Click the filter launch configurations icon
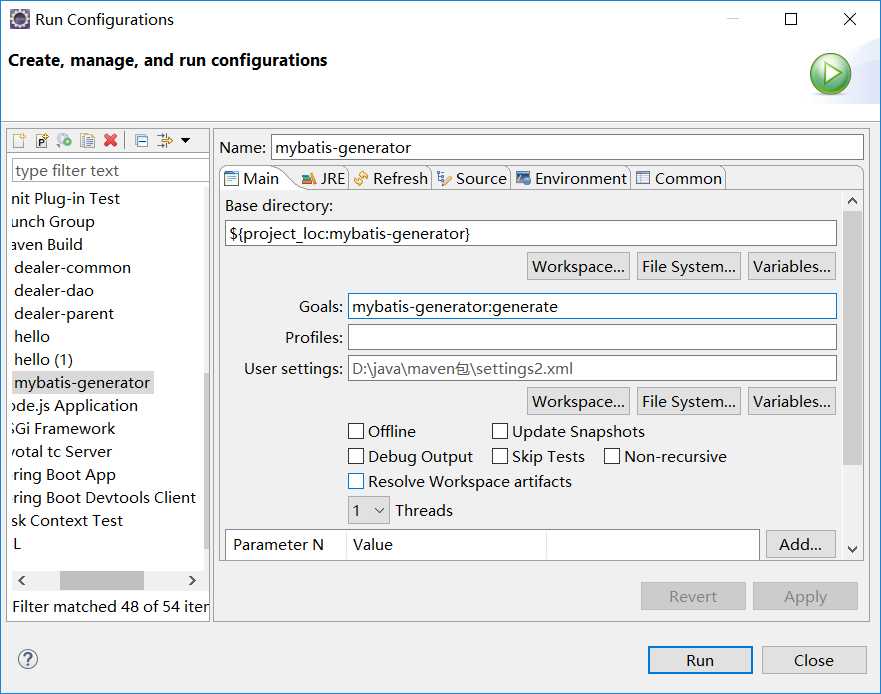The width and height of the screenshot is (881, 694). [165, 140]
